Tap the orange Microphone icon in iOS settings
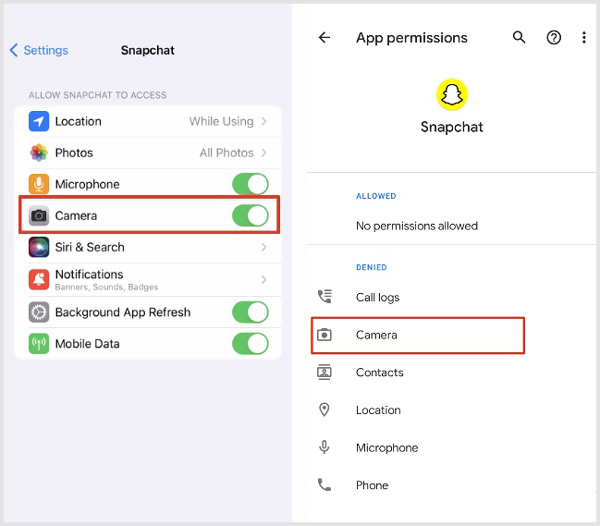The height and width of the screenshot is (526, 600). pyautogui.click(x=39, y=184)
